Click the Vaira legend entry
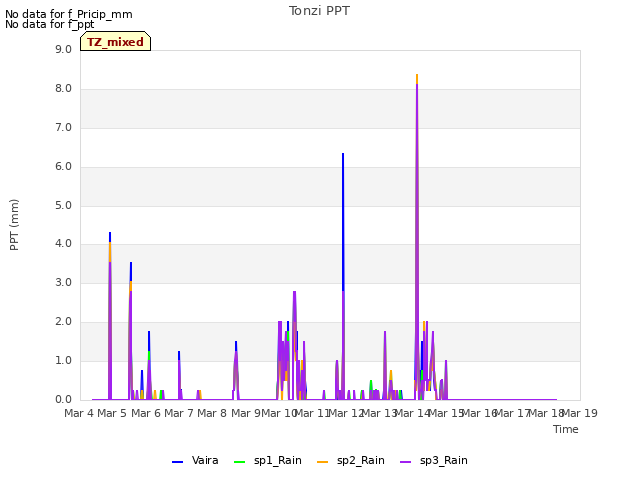The height and width of the screenshot is (480, 640). coord(195,460)
